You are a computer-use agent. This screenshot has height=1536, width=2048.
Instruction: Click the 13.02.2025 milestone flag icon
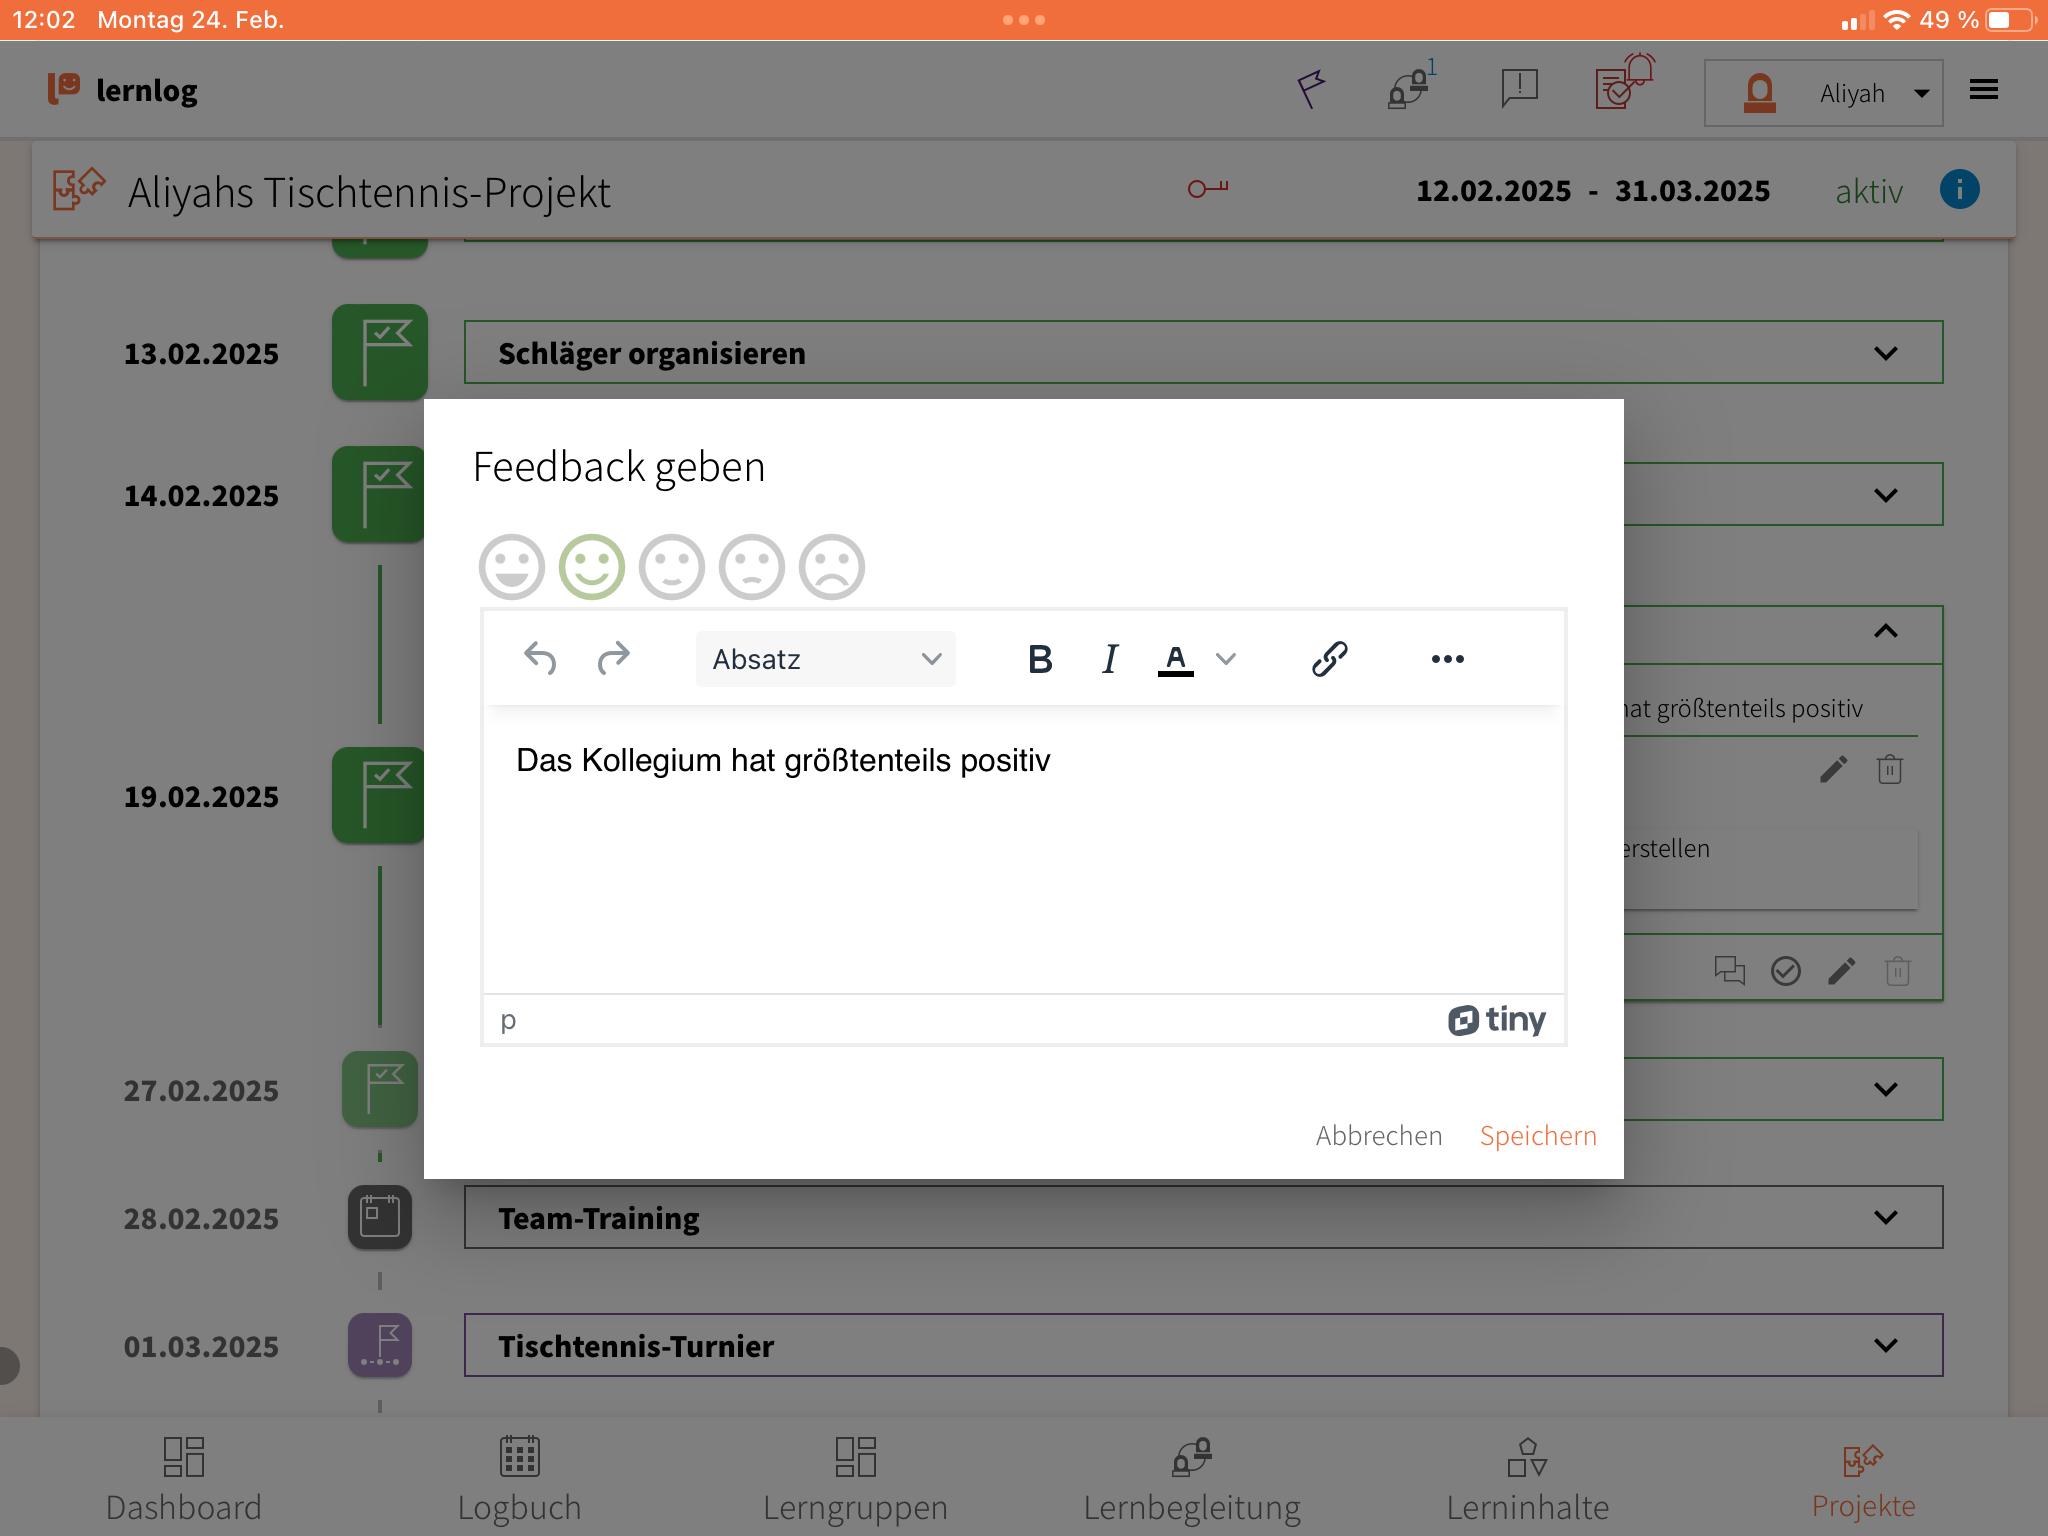coord(380,352)
